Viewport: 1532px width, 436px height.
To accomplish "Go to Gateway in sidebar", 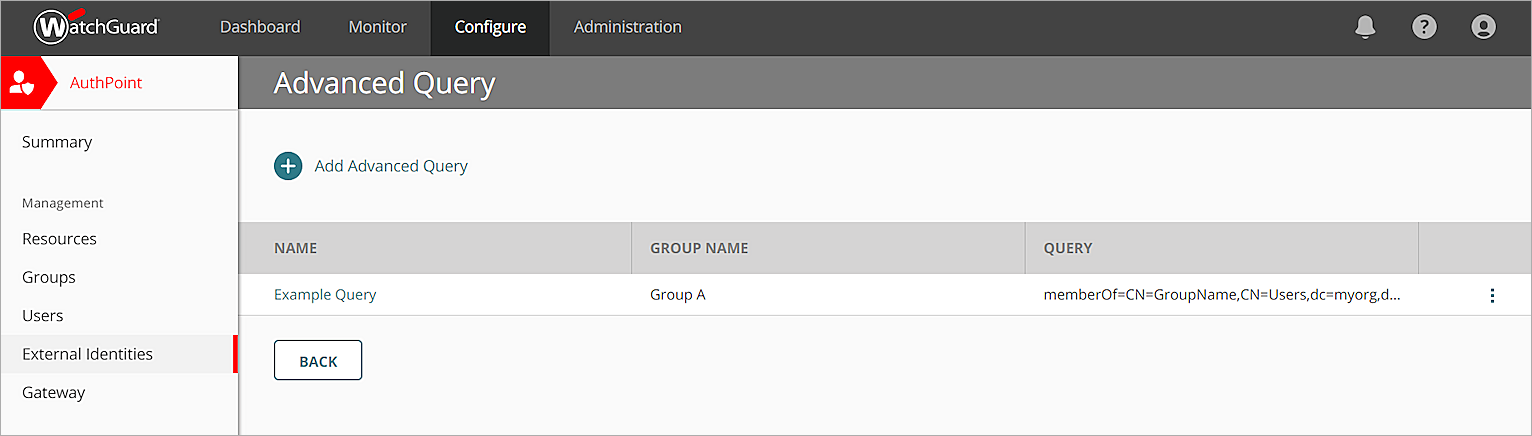I will pos(53,392).
